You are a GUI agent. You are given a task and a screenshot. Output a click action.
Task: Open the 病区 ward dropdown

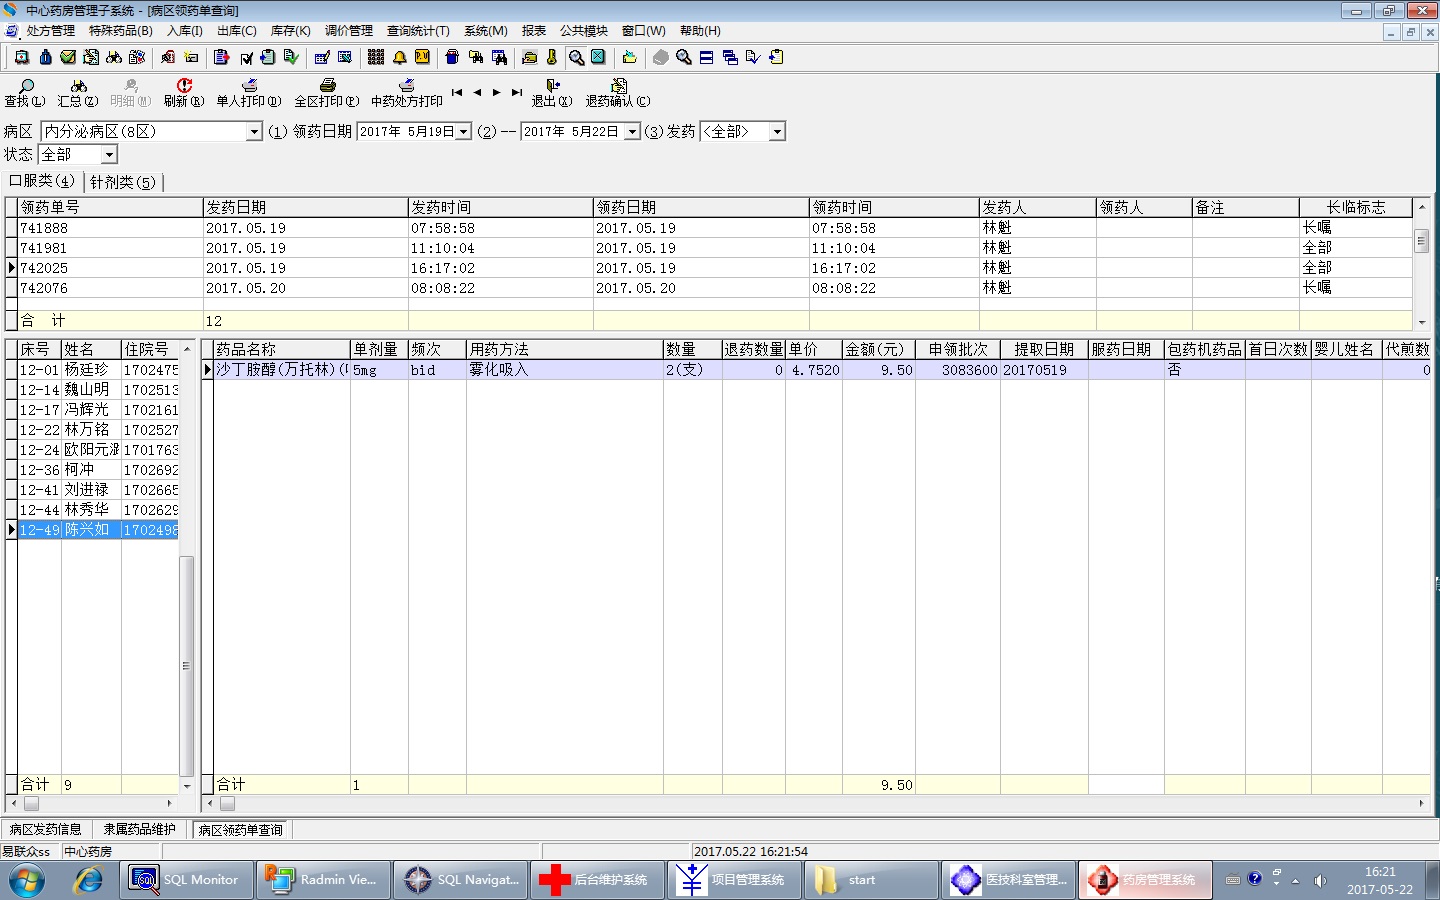point(254,132)
